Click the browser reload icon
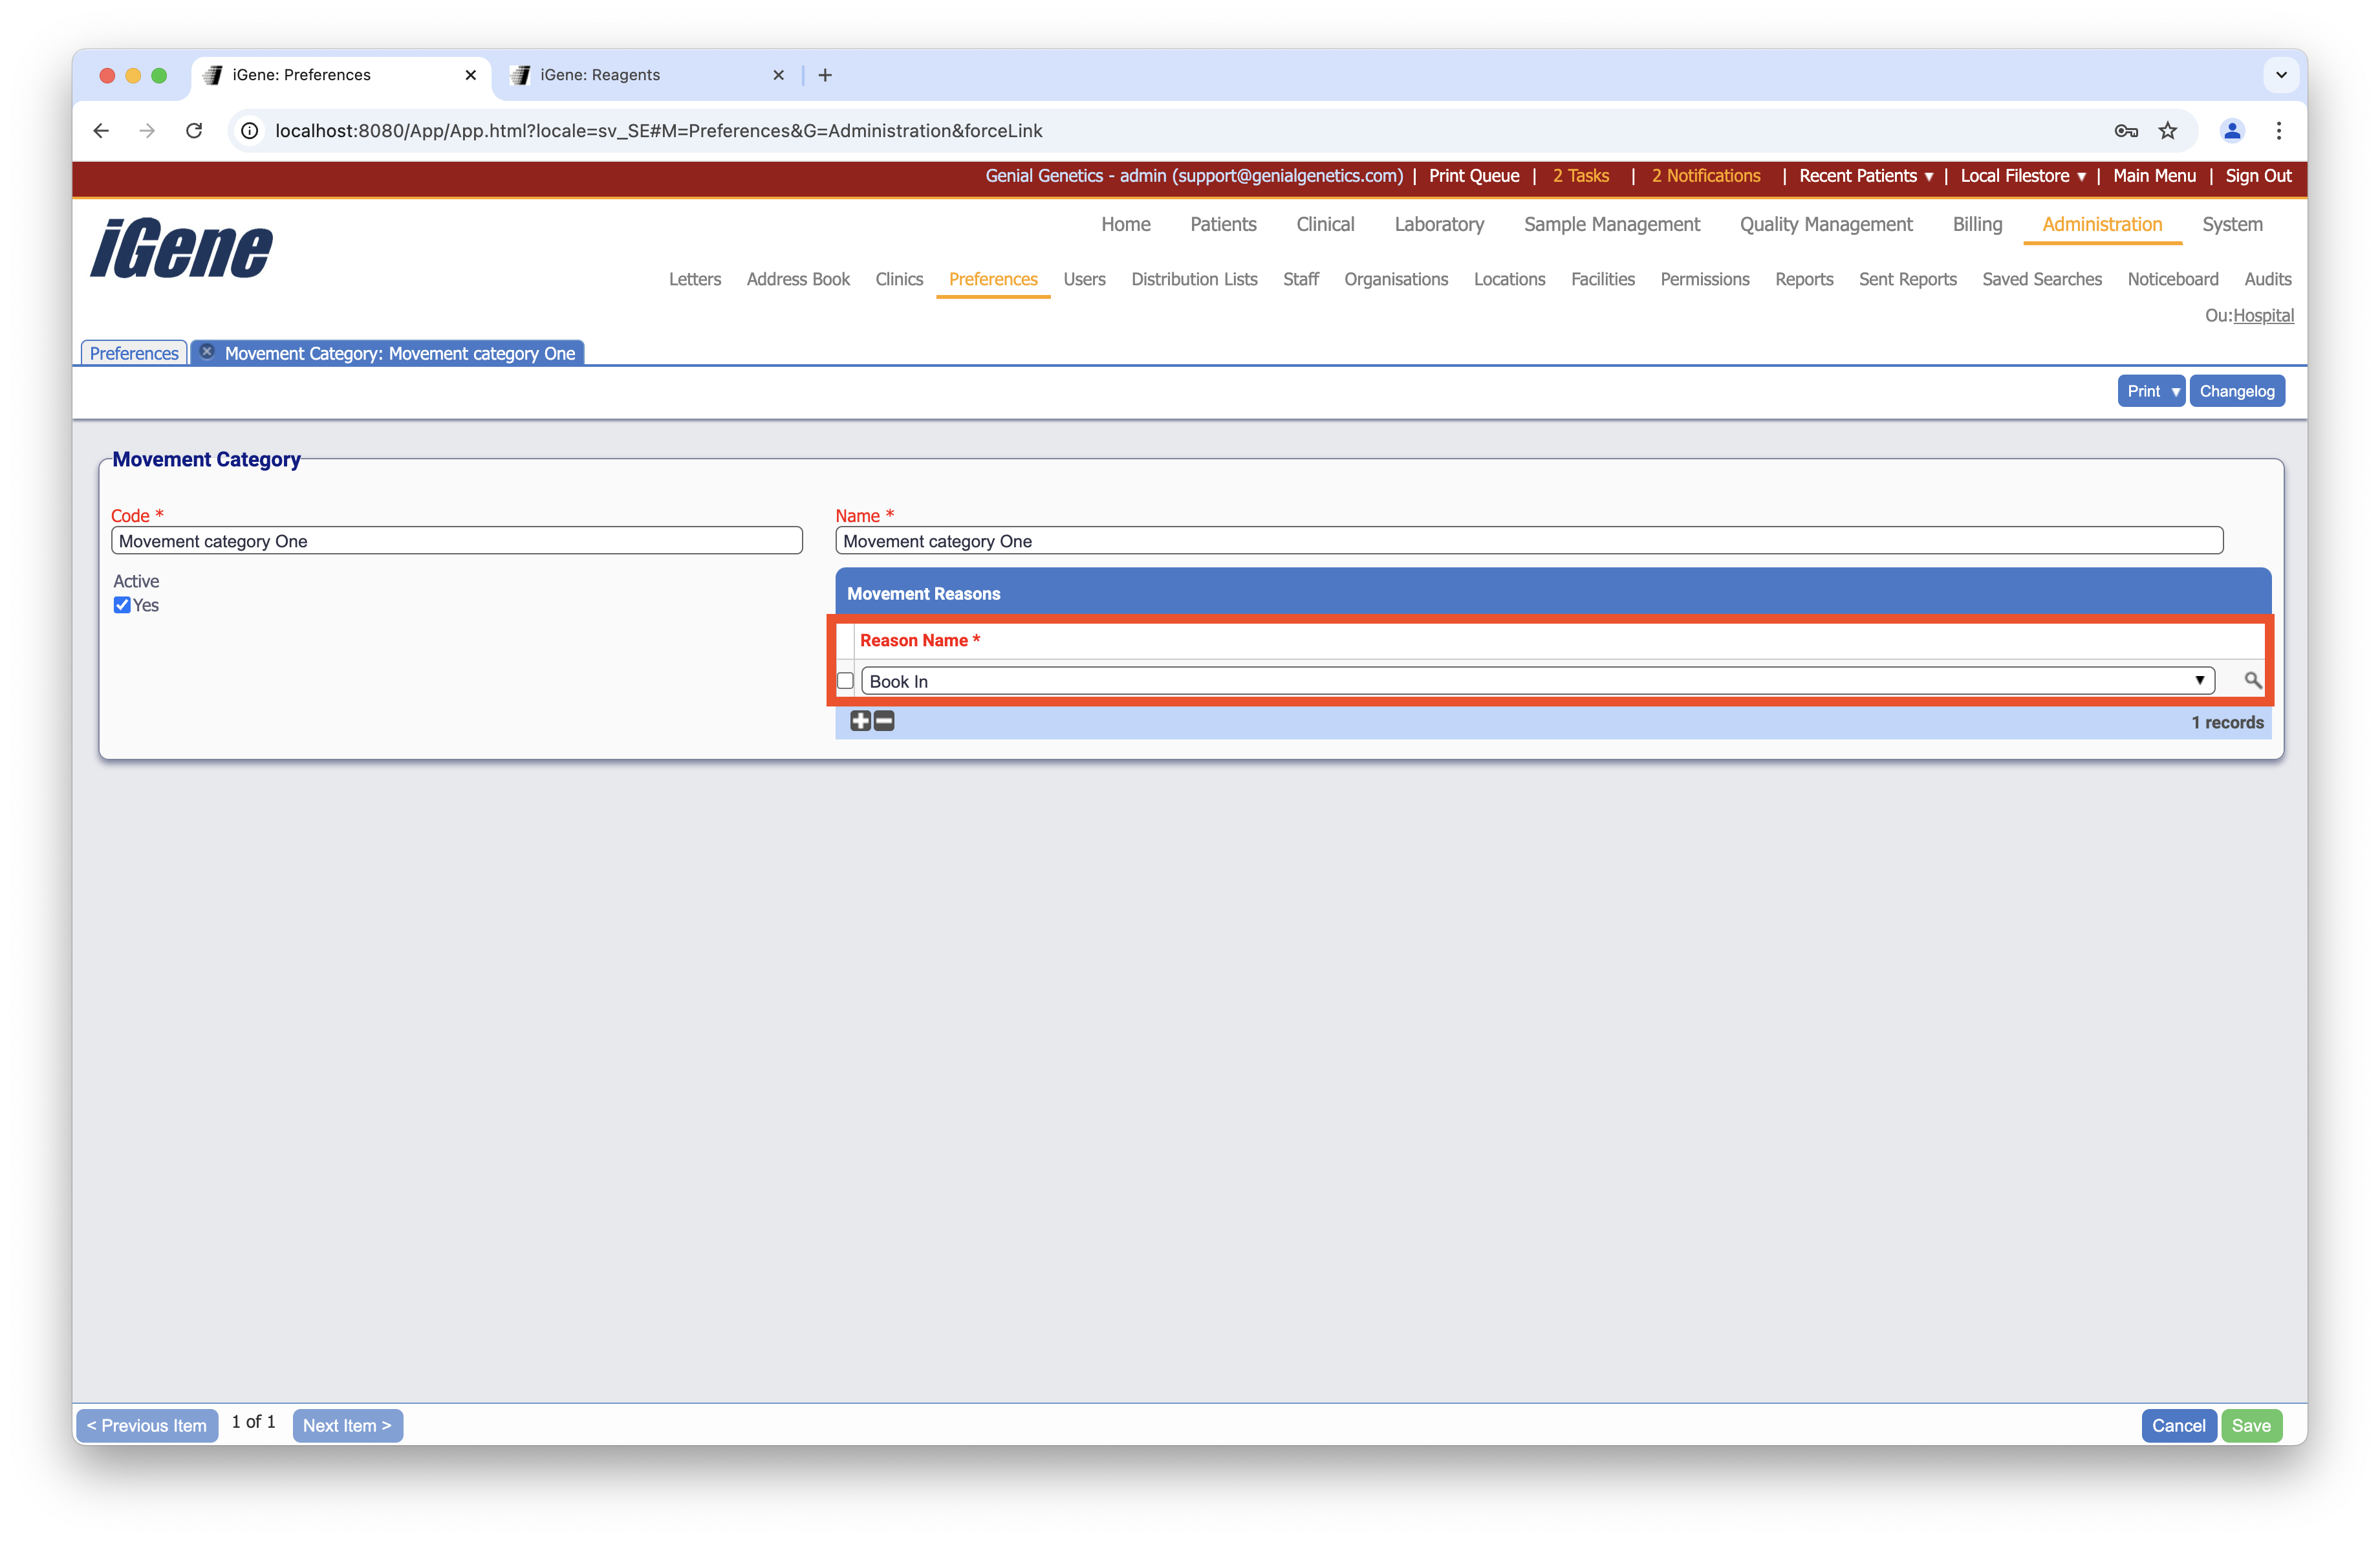 click(194, 131)
